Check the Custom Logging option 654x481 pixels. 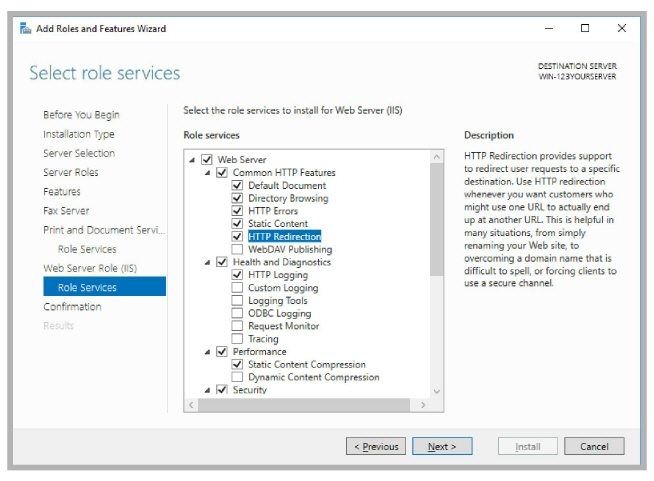click(238, 288)
